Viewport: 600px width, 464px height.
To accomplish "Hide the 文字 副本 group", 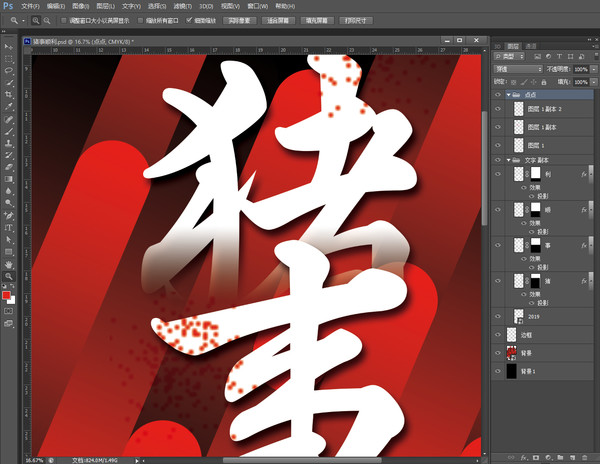I will 498,160.
